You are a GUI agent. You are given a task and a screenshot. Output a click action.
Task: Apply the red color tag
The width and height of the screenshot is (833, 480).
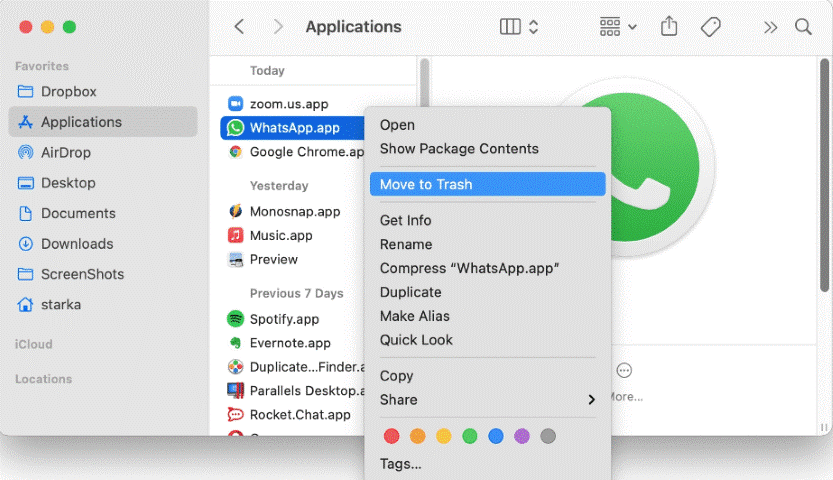click(x=392, y=436)
